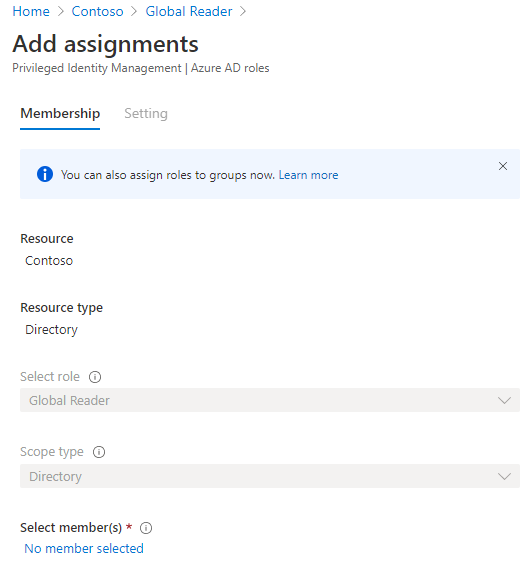Open the Directory scope type dropdown
Image resolution: width=529 pixels, height=573 pixels.
click(270, 476)
